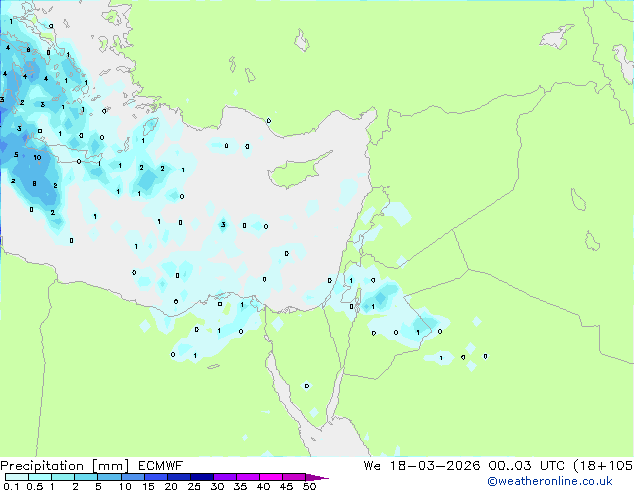Pick the 20–25 mm dark blue swatch

pos(178,477)
